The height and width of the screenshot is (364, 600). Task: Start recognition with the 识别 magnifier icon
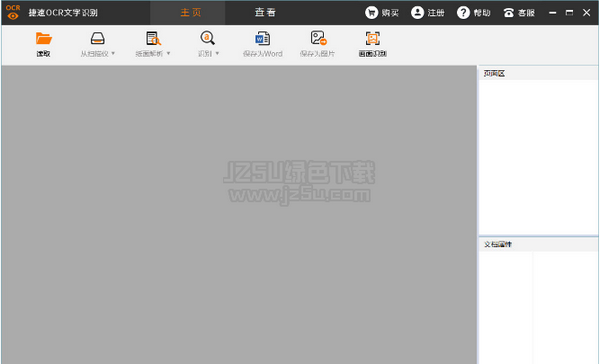[207, 38]
